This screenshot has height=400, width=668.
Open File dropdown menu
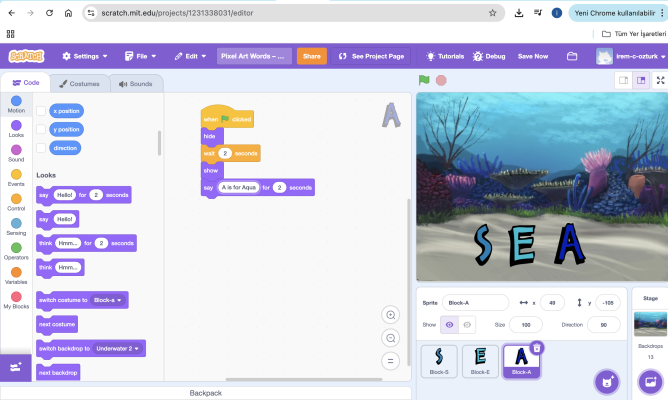(x=140, y=56)
